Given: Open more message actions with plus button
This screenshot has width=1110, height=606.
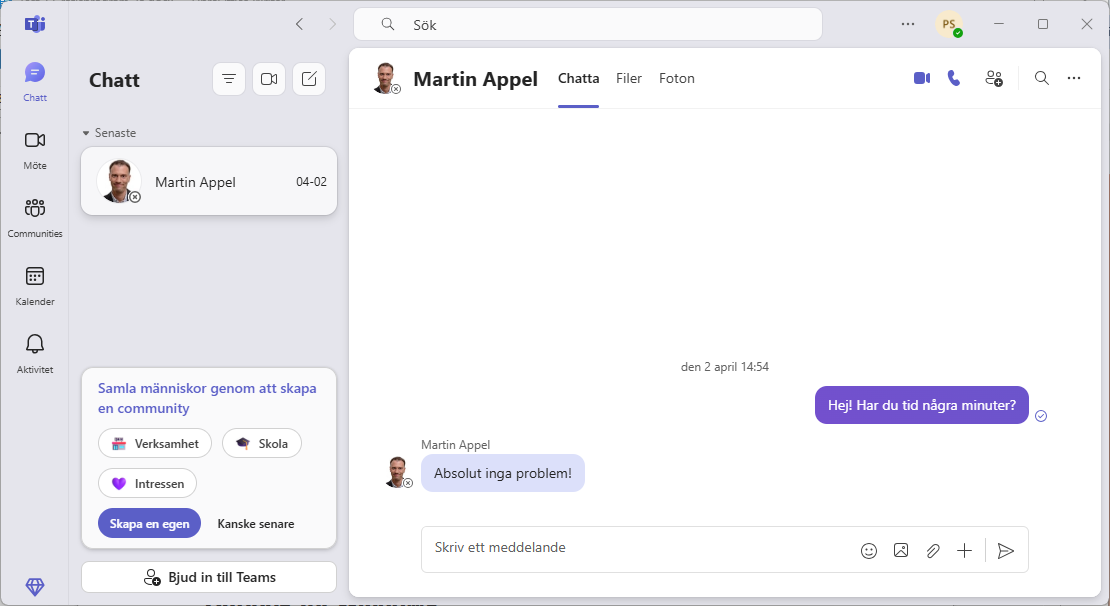Looking at the screenshot, I should coord(965,550).
